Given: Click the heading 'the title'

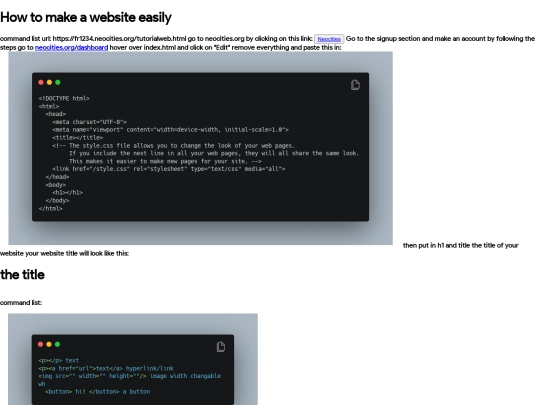Looking at the screenshot, I should coord(22,274).
